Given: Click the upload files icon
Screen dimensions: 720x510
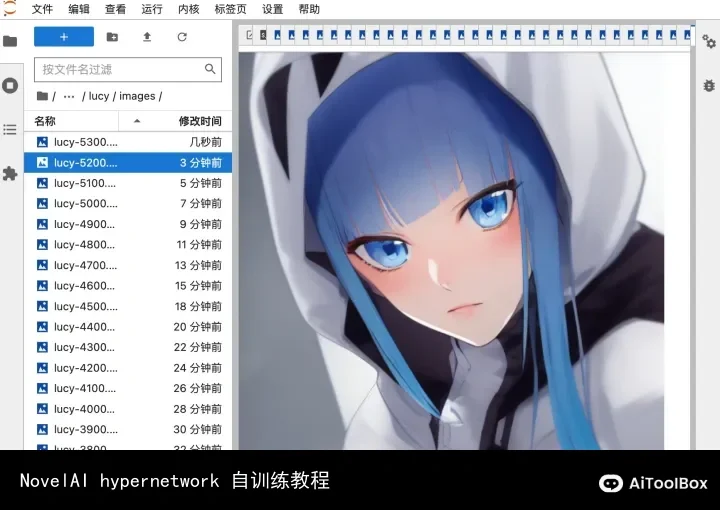Looking at the screenshot, I should [147, 37].
